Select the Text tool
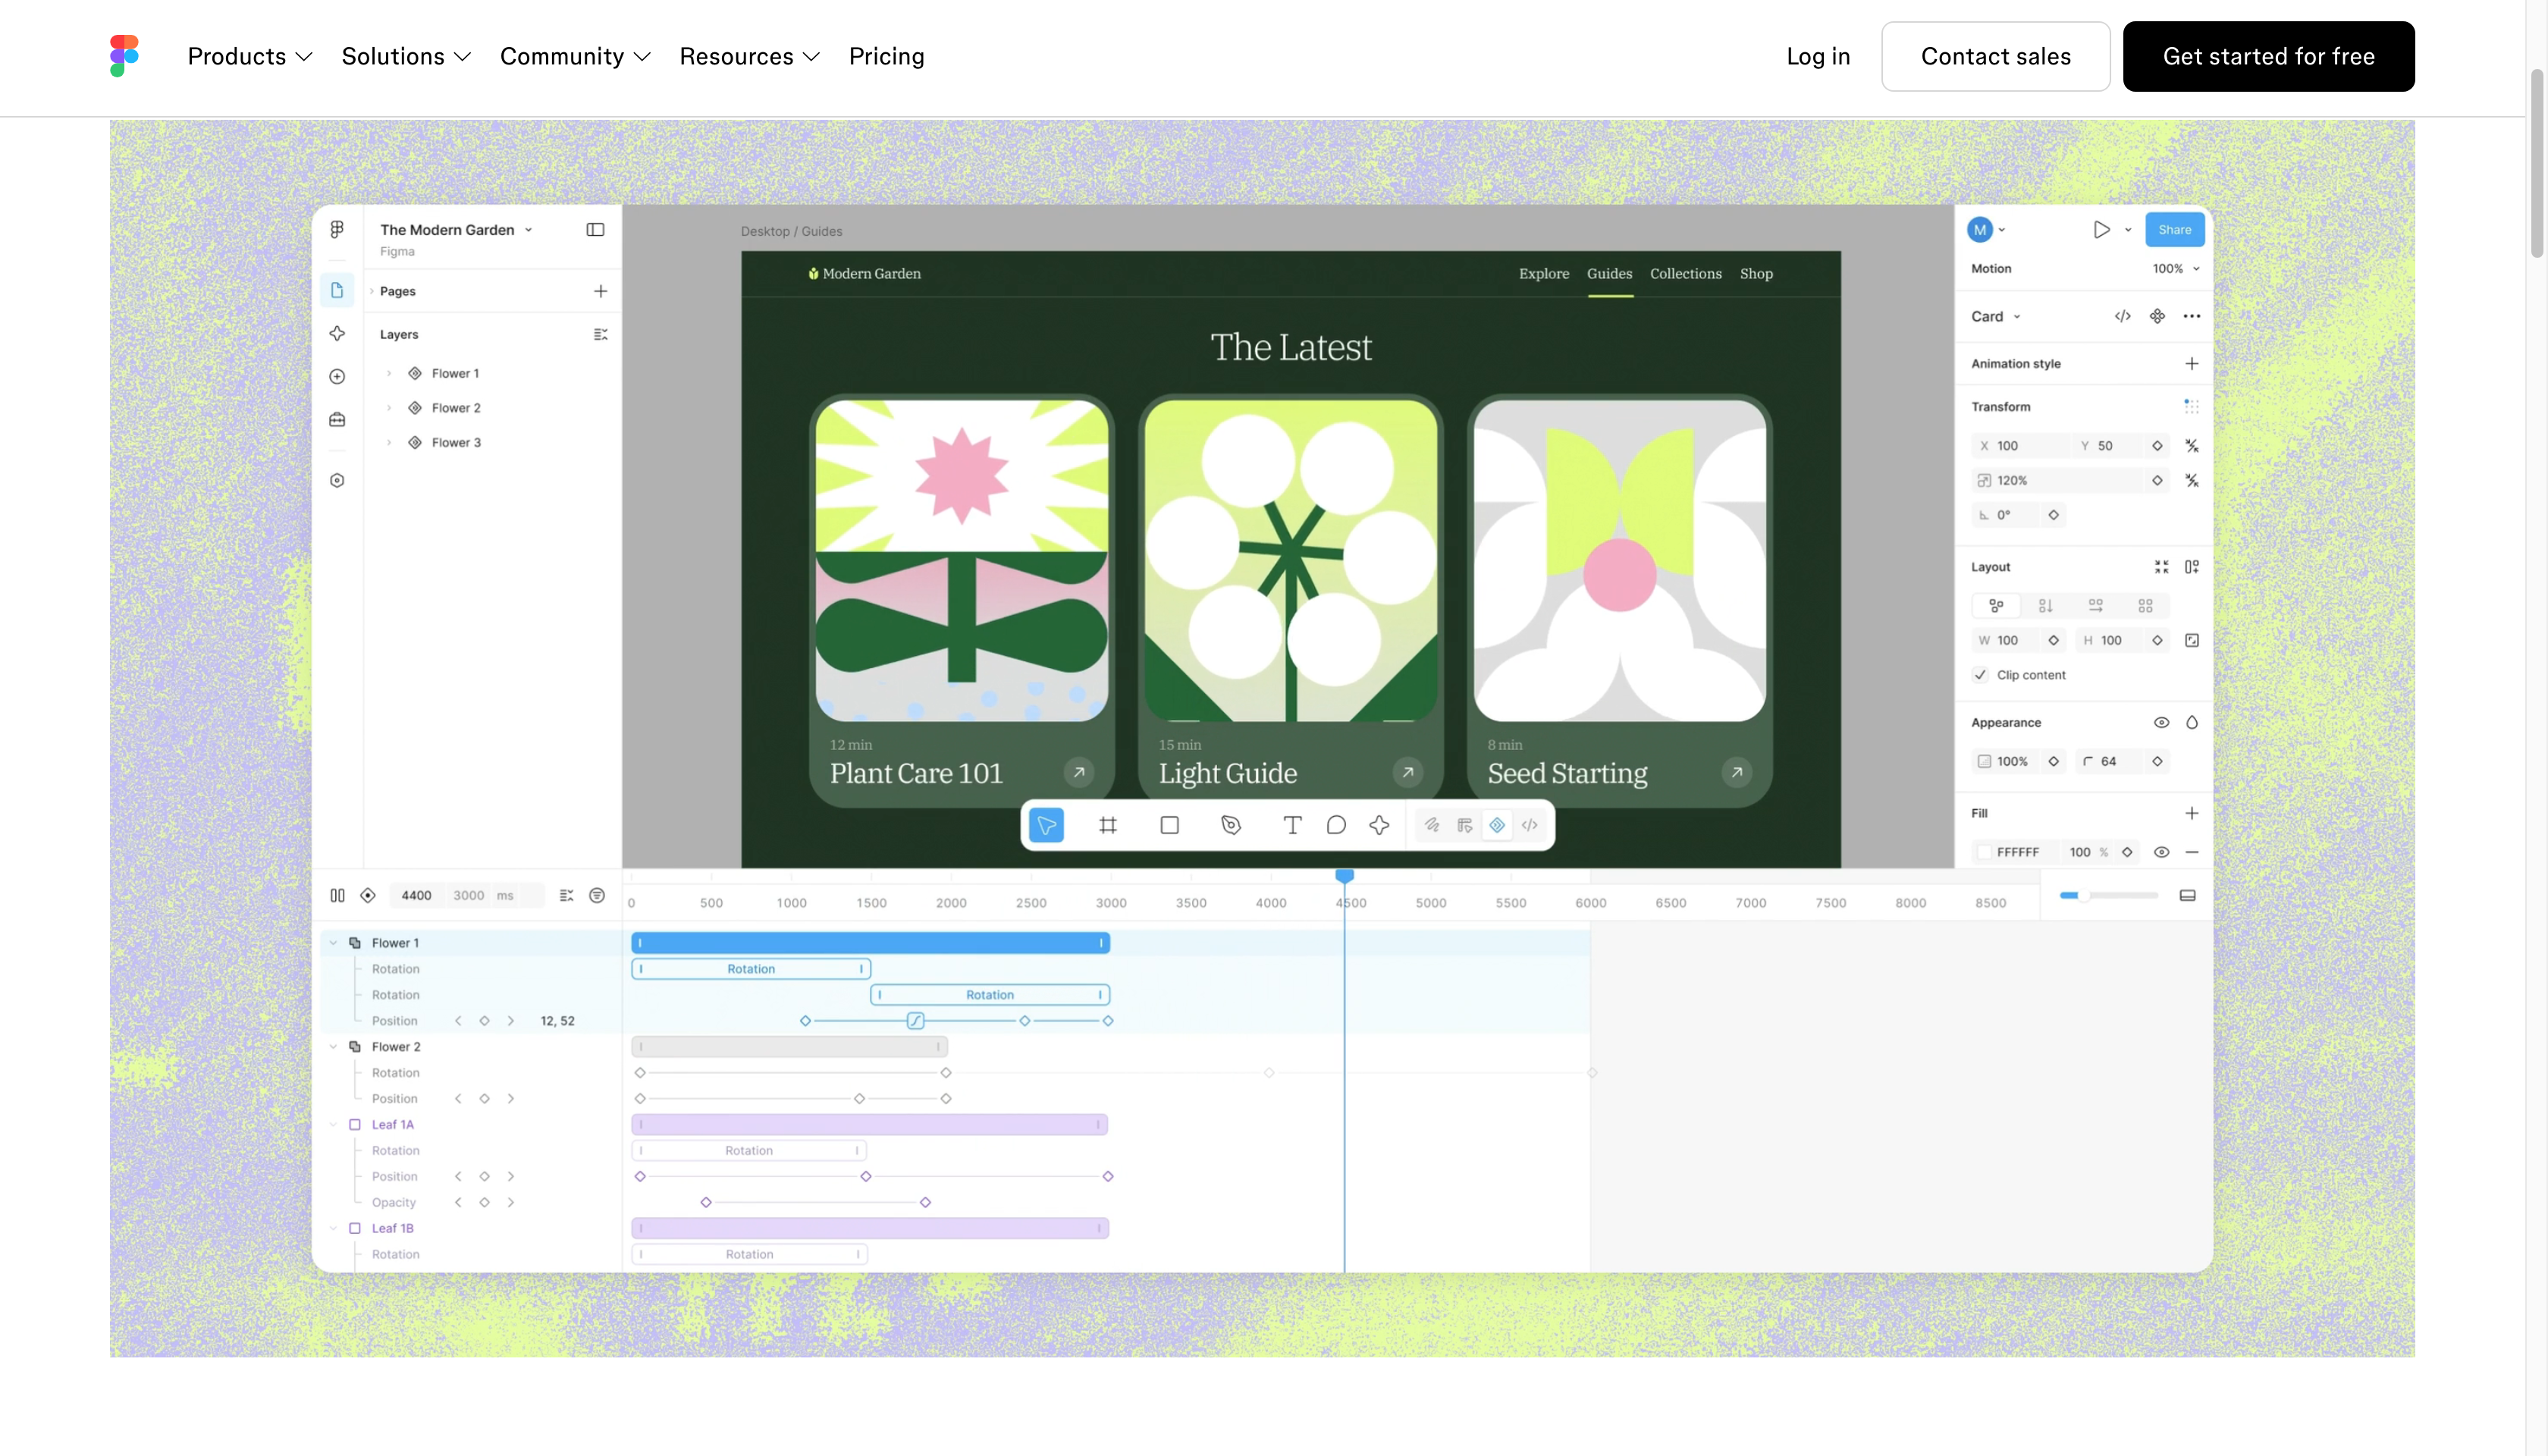Viewport: 2548px width, 1456px height. [1292, 825]
